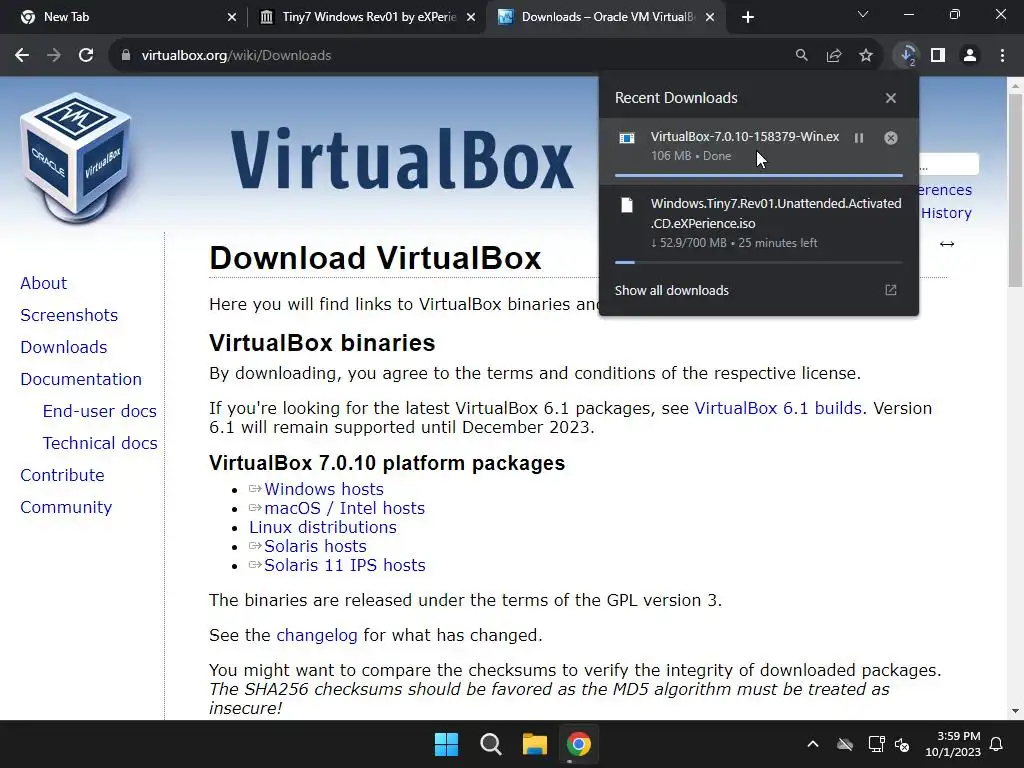Toggle the Chrome downloads toolbar icon

pyautogui.click(x=906, y=56)
